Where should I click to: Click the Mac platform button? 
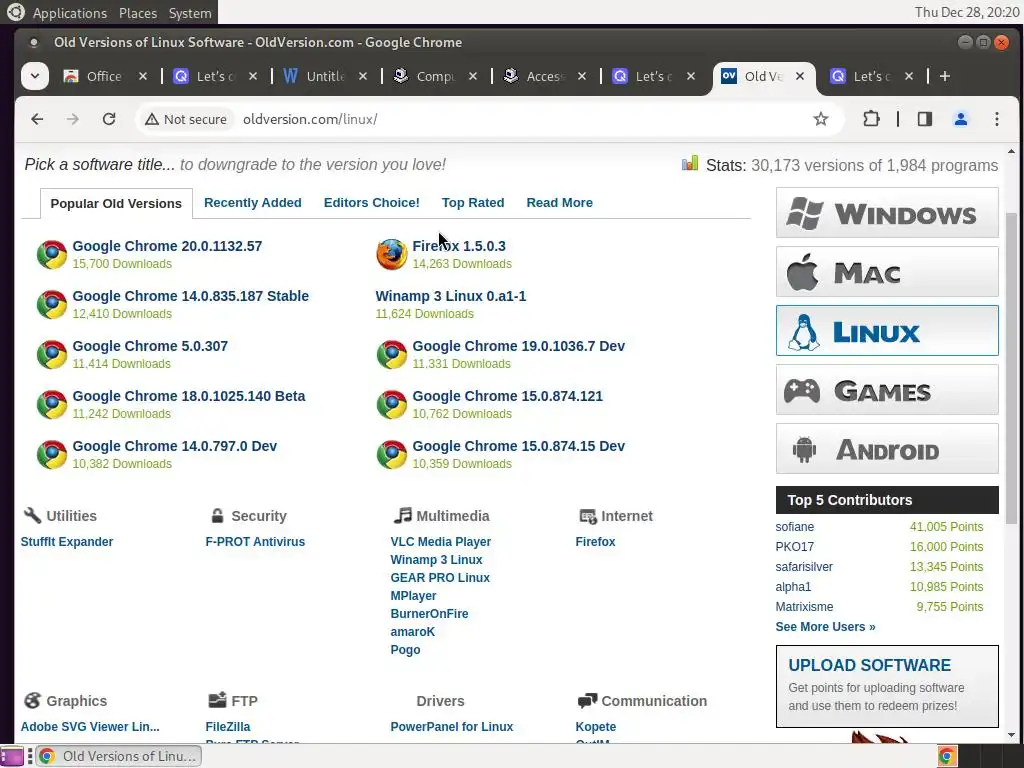coord(887,272)
